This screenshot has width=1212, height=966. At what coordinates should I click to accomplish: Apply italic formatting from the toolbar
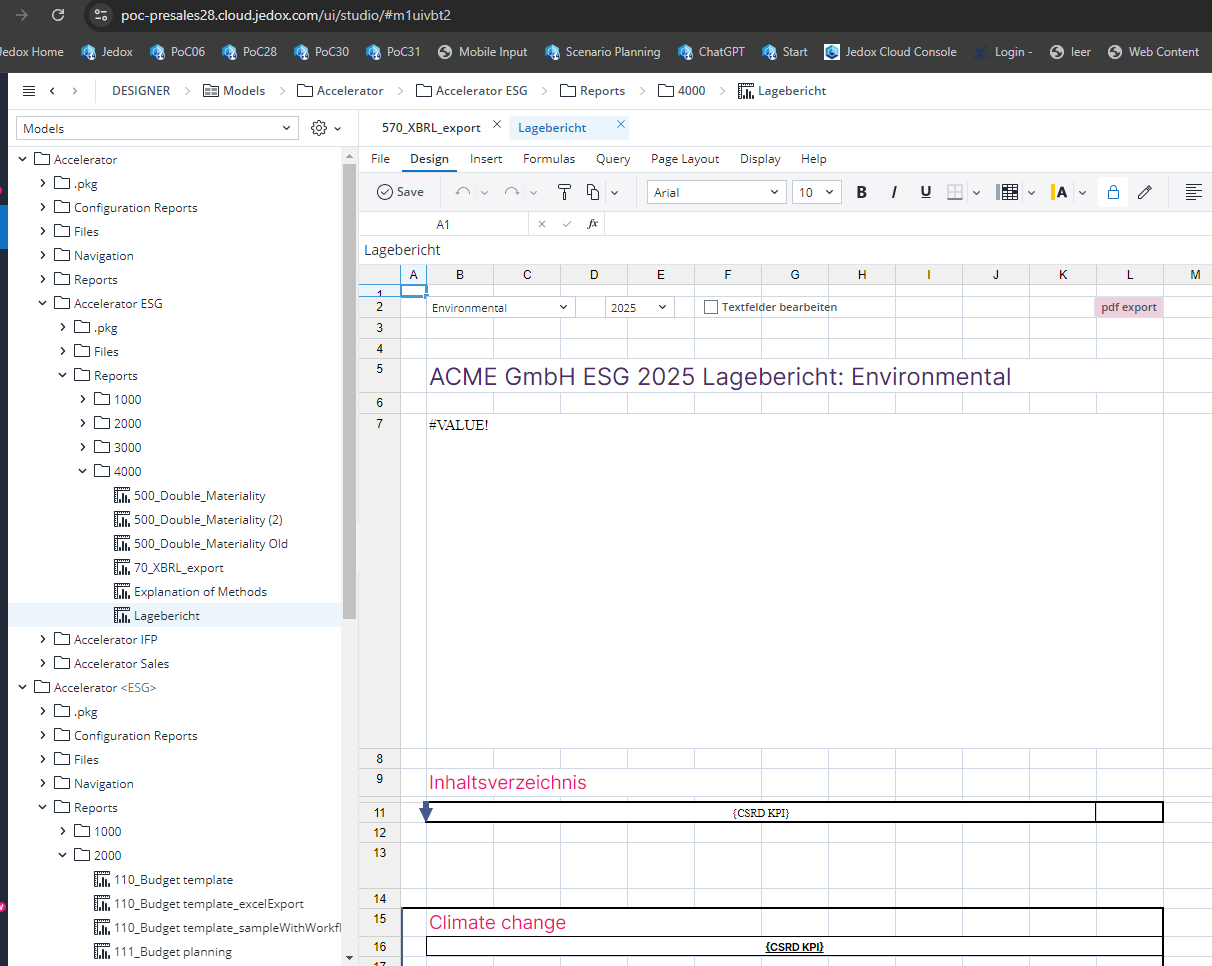coord(894,192)
